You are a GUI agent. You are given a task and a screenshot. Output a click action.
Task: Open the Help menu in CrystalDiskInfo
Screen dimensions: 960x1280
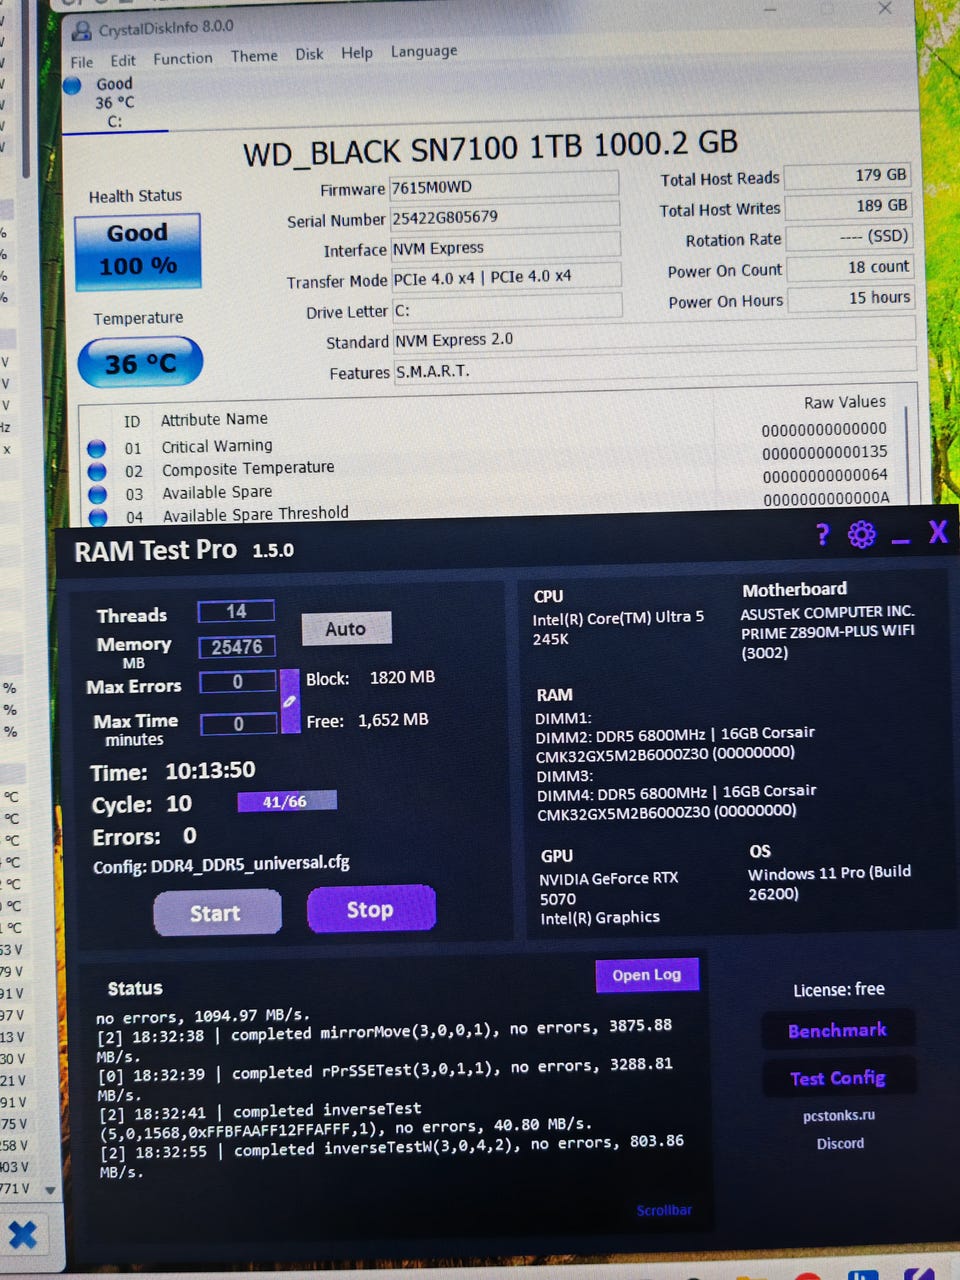356,53
